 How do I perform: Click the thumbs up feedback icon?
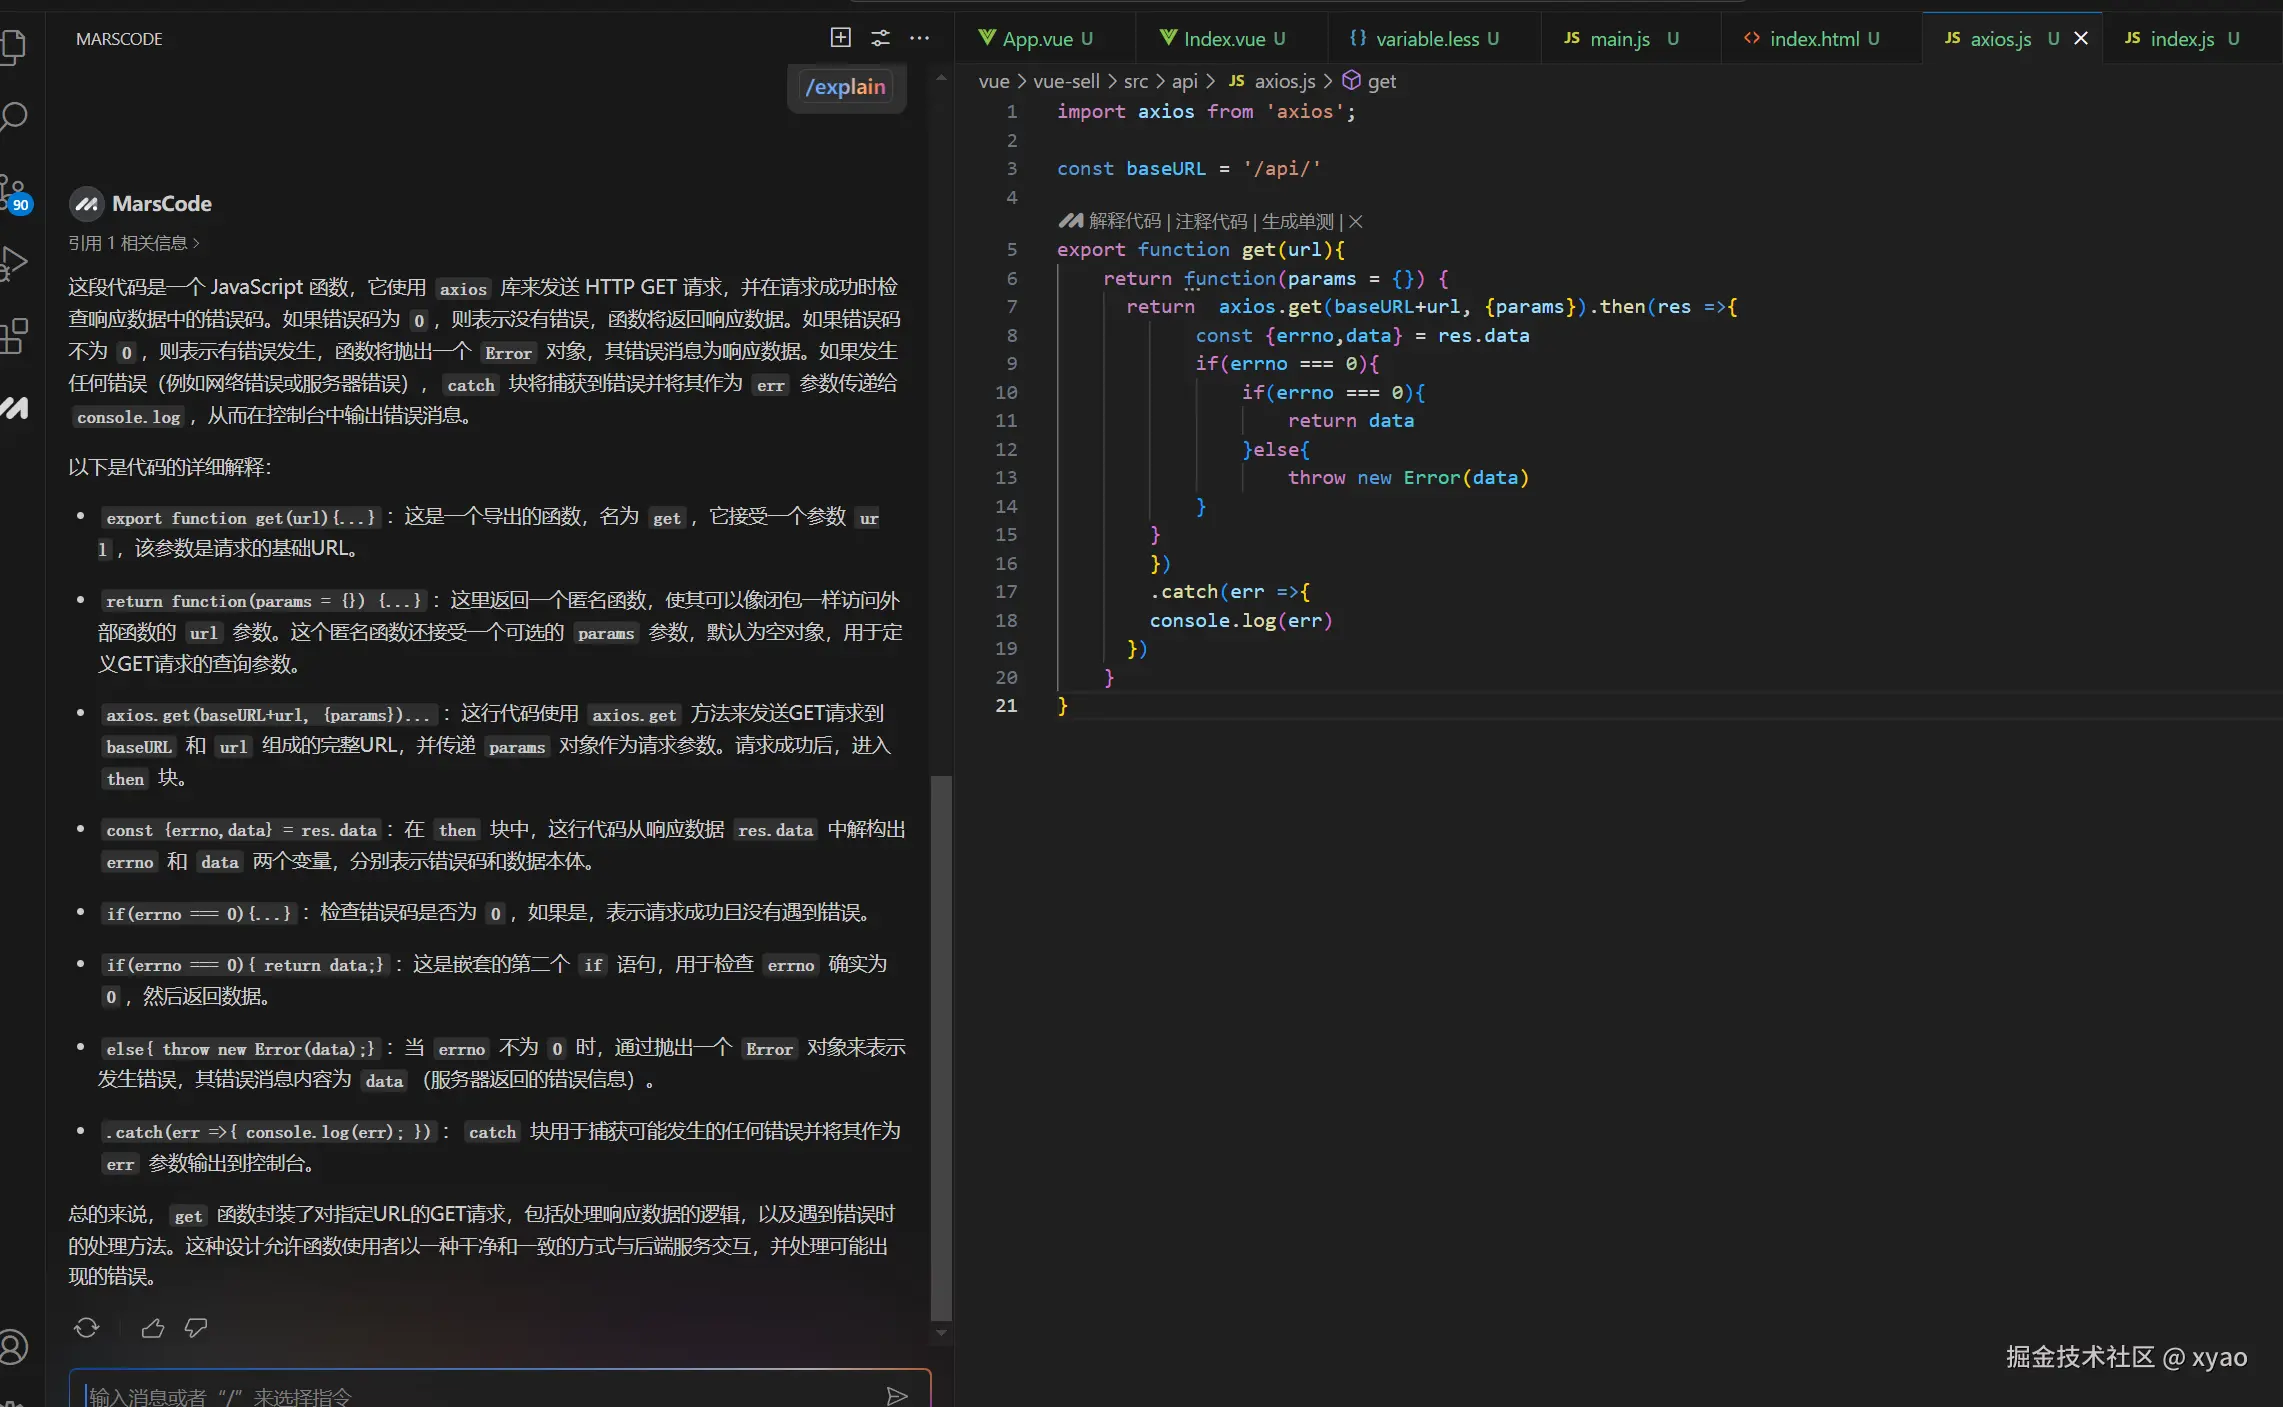pos(152,1327)
